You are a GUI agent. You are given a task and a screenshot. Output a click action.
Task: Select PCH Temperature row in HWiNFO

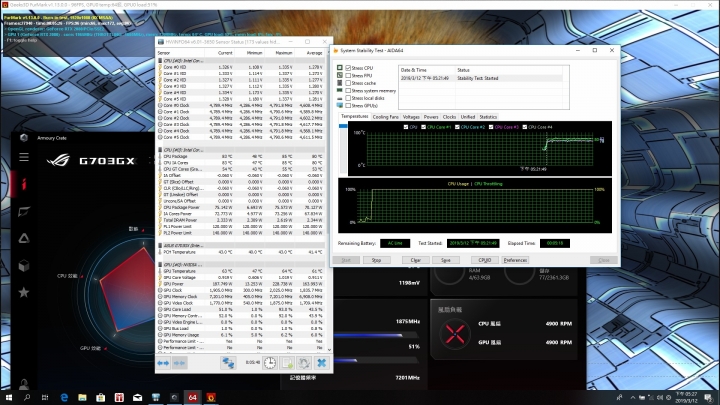[x=241, y=252]
